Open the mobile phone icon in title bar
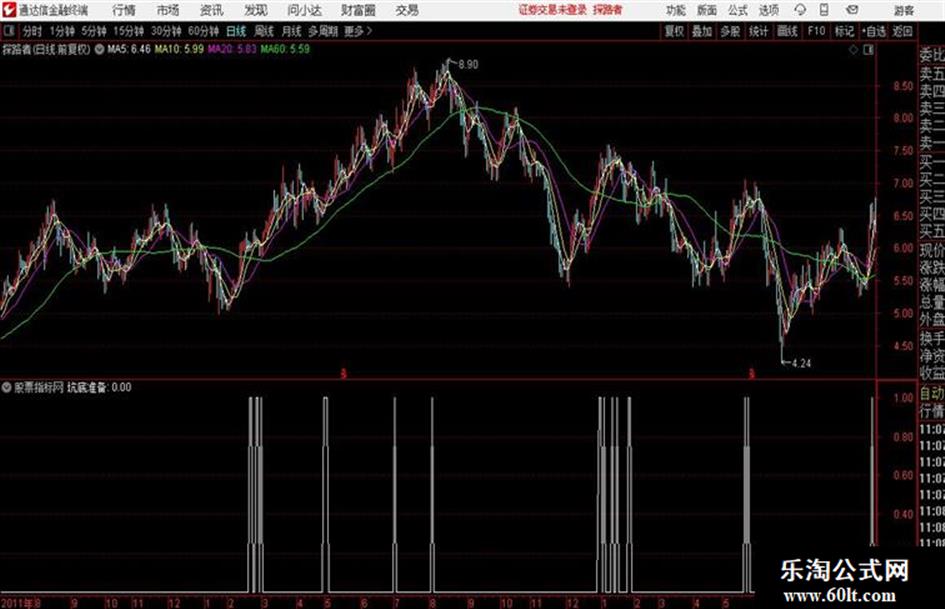Image resolution: width=945 pixels, height=609 pixels. [x=824, y=10]
